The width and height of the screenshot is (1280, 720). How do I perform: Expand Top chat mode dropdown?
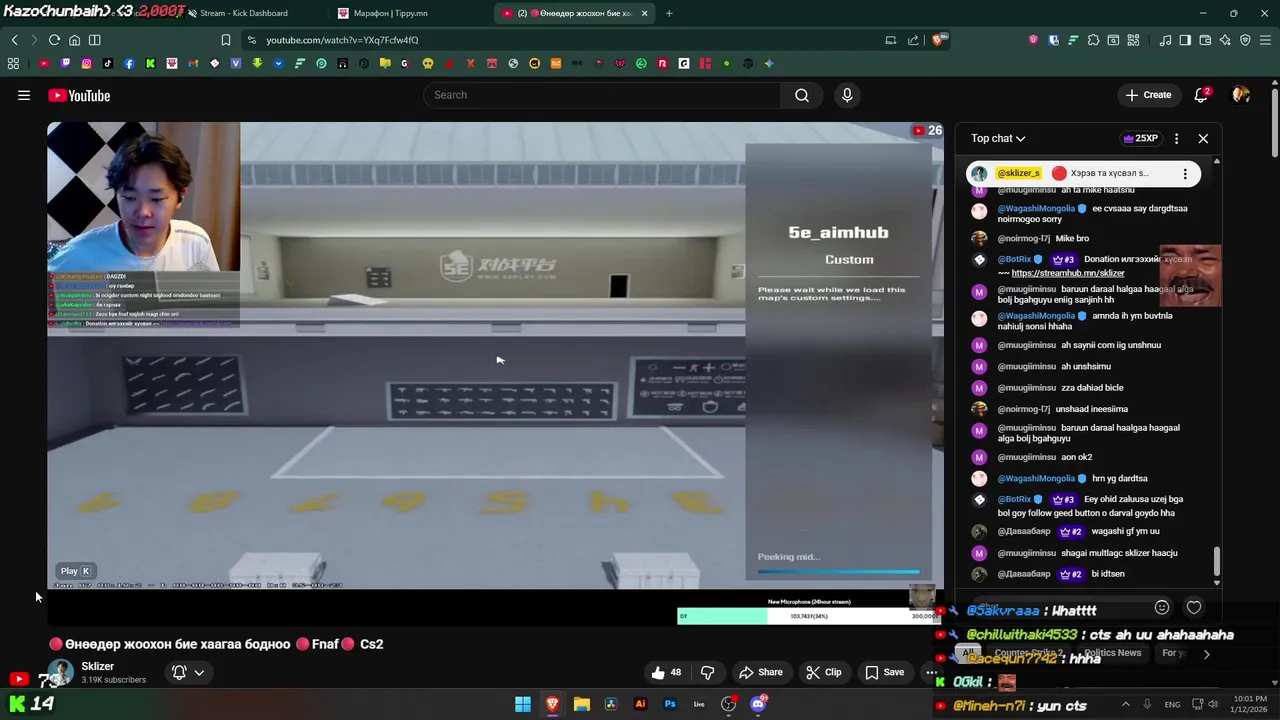click(x=998, y=138)
